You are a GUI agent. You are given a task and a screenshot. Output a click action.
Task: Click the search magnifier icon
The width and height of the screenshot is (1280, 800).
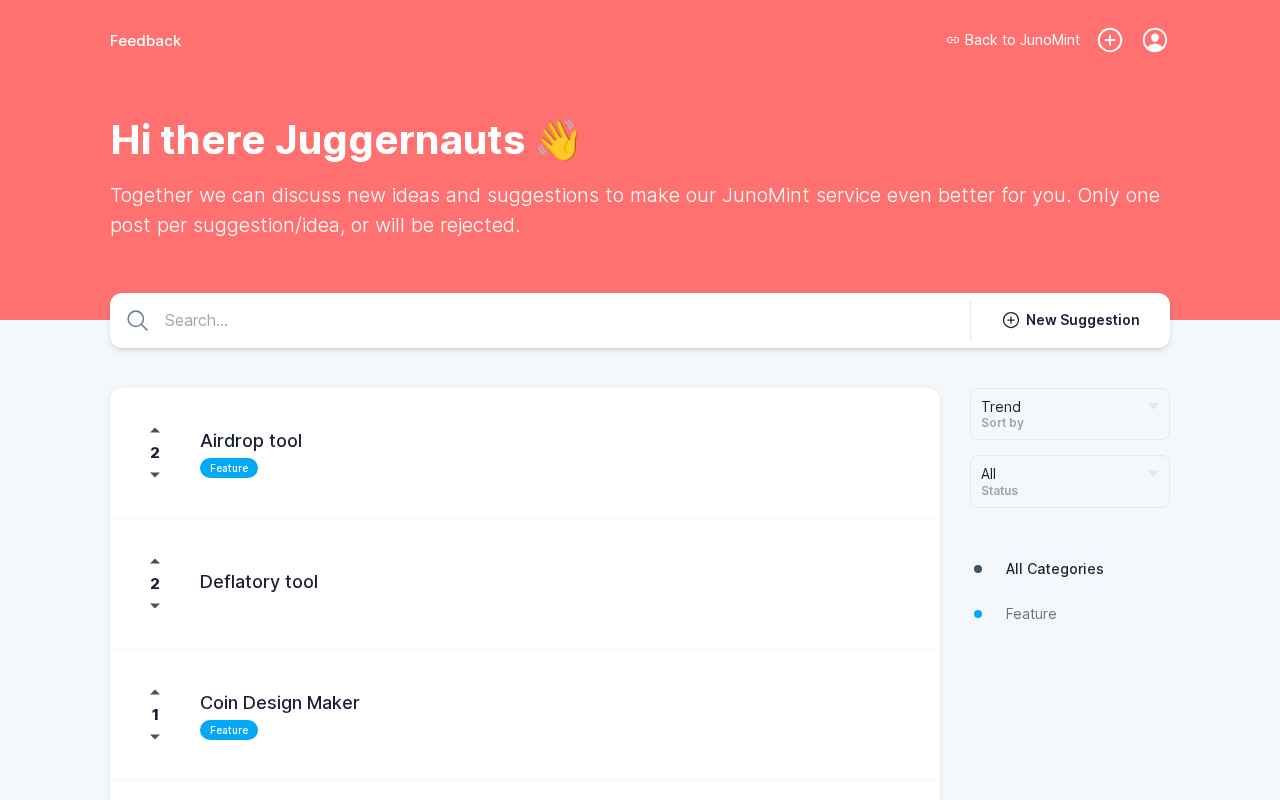[x=138, y=321]
